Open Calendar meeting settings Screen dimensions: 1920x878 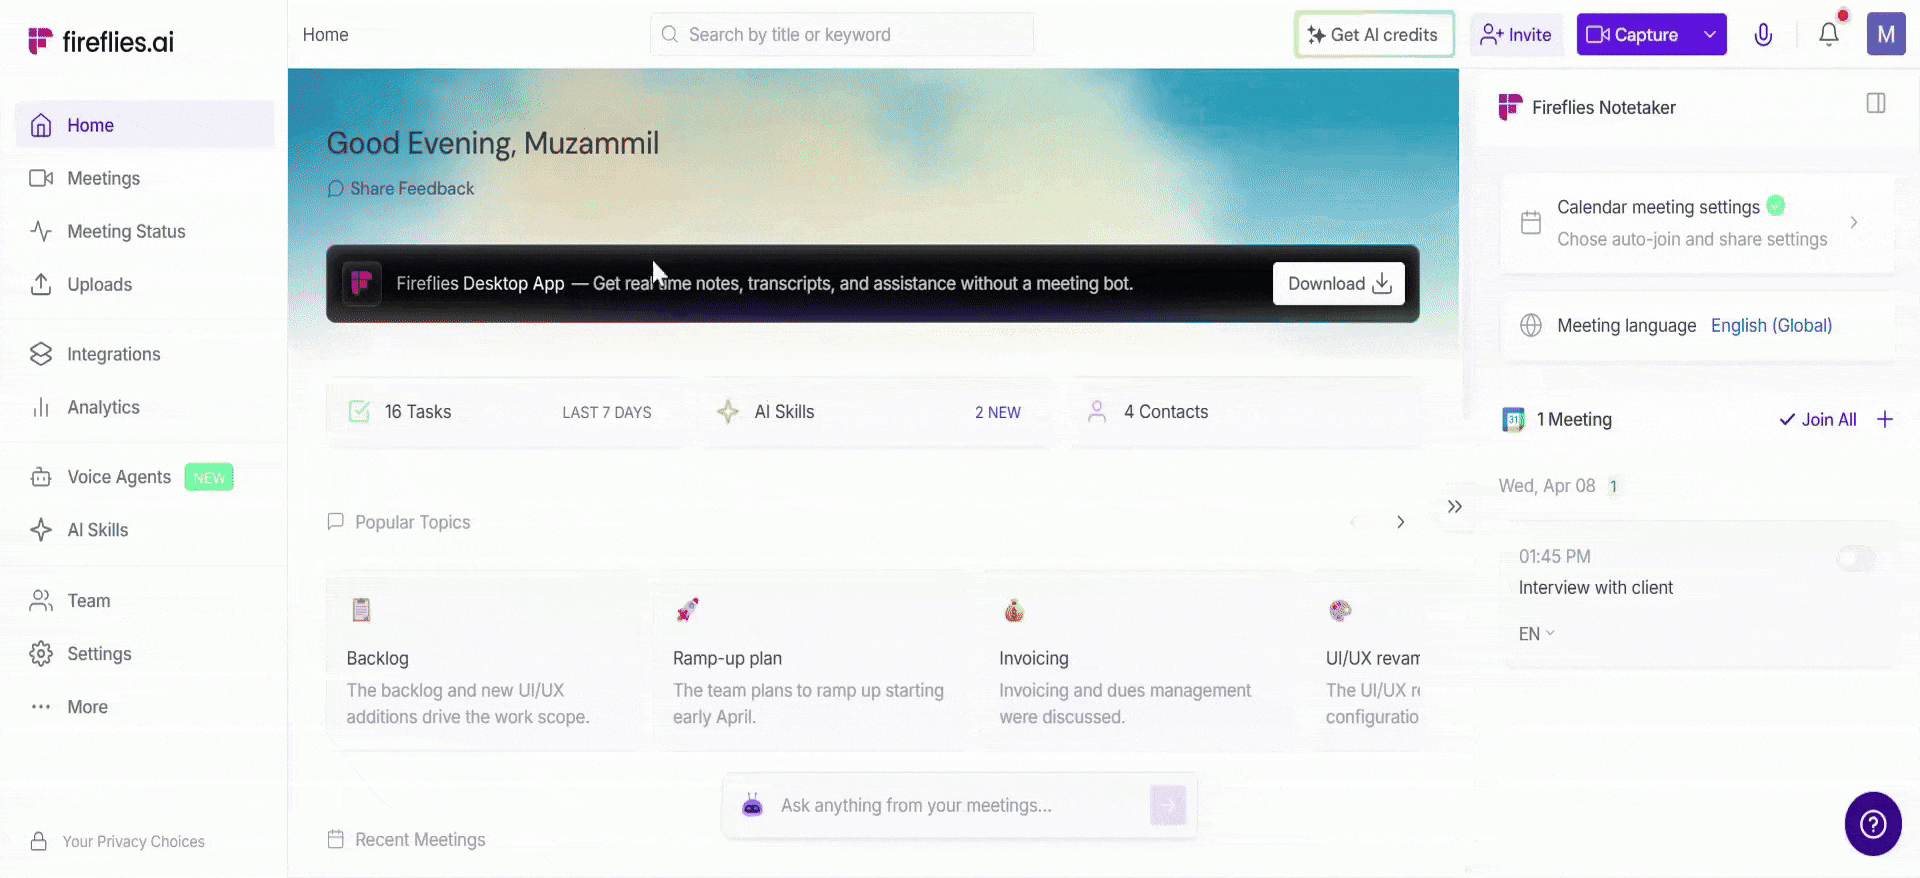[1697, 223]
